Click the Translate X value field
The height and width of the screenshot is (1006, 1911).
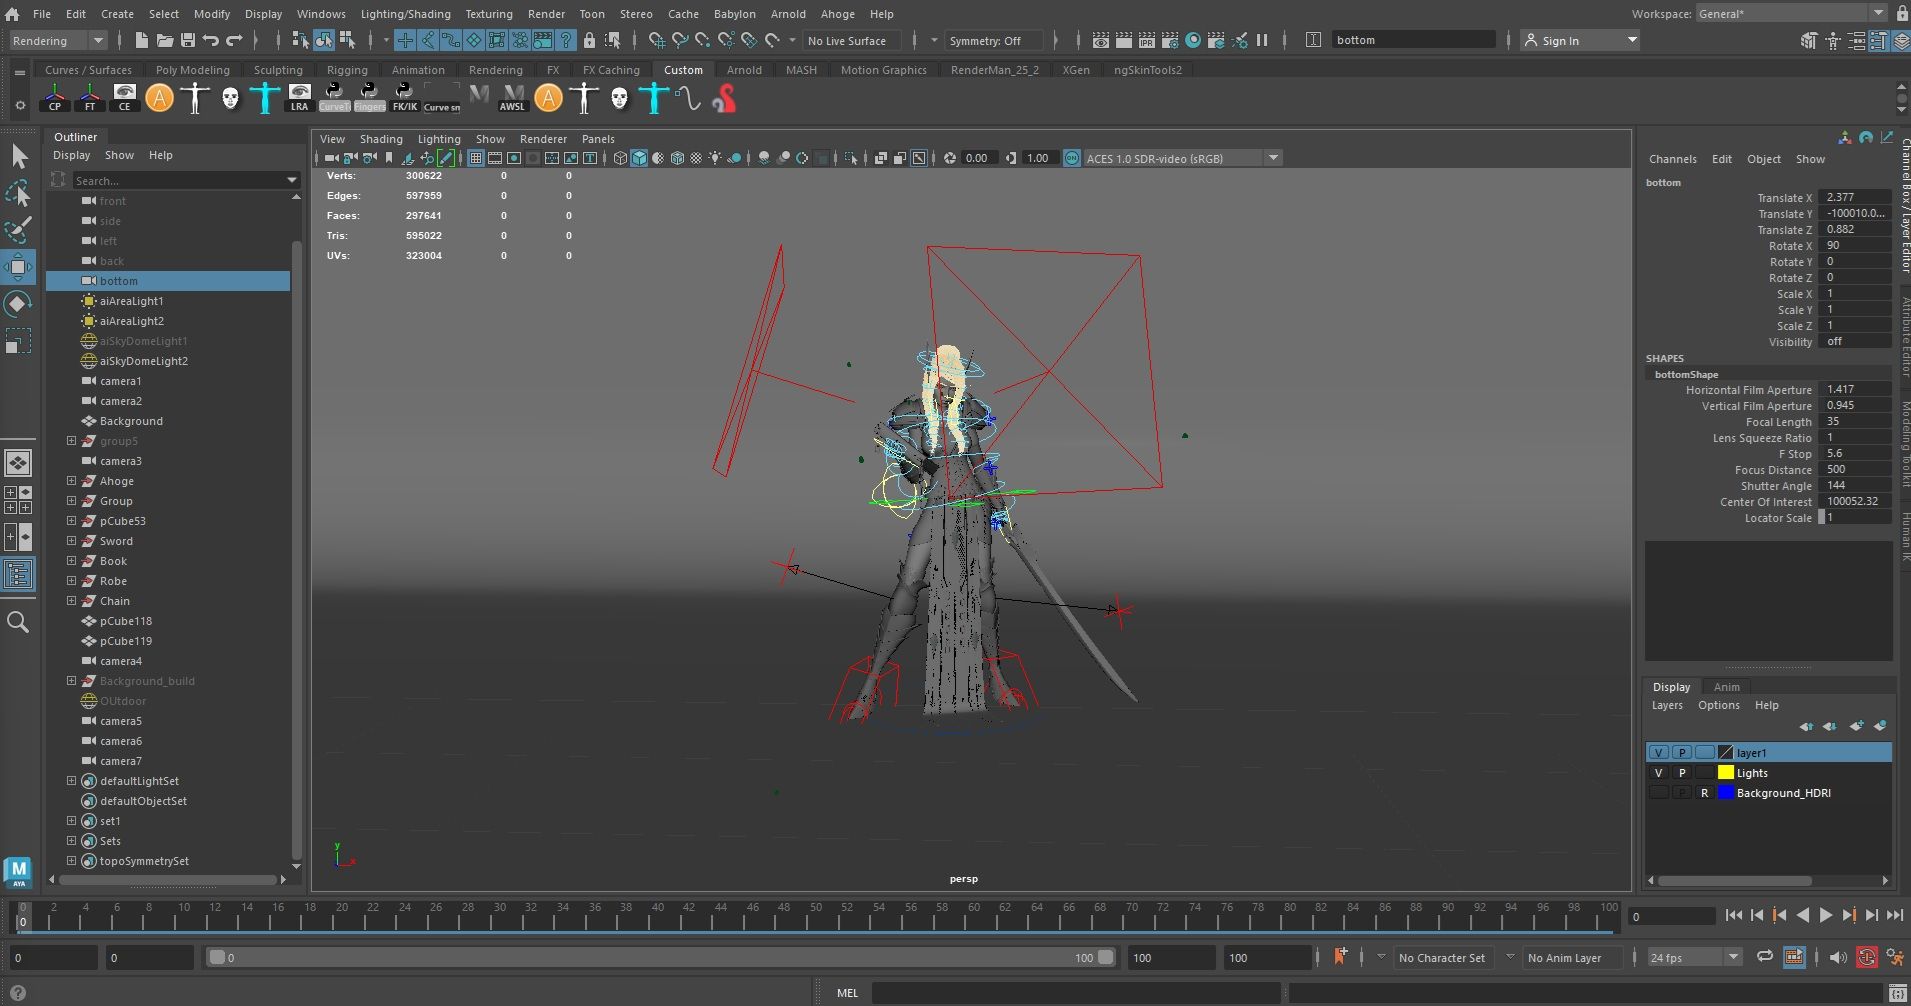[x=1852, y=197]
